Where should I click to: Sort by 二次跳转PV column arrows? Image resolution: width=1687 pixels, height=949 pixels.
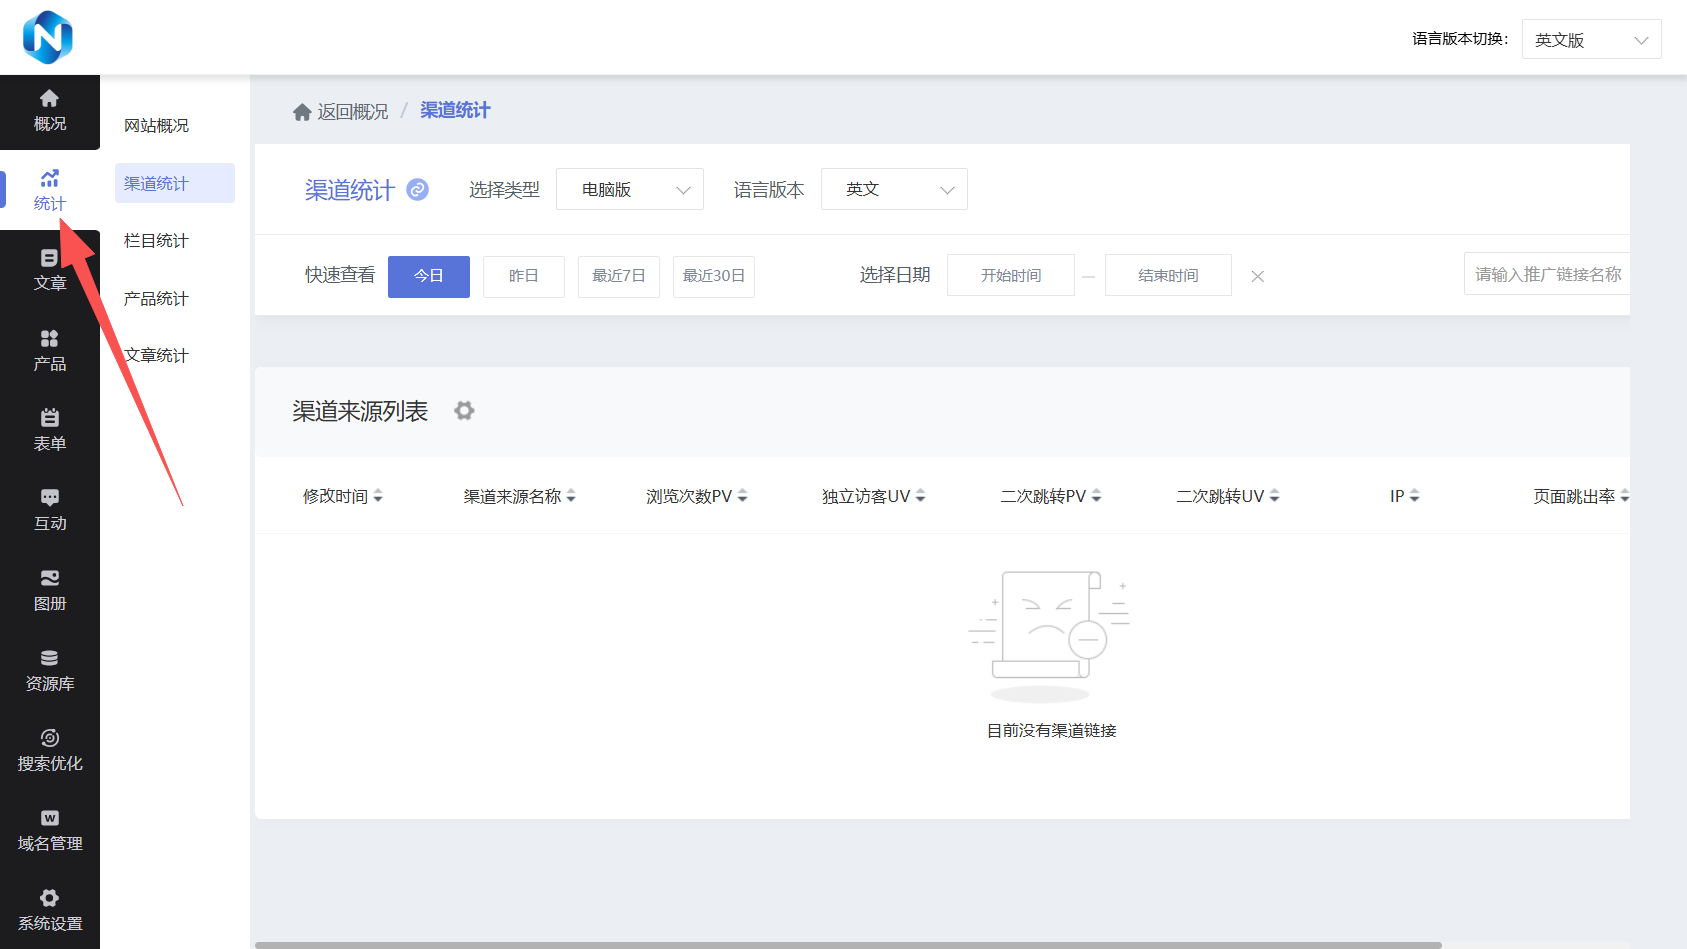coord(1097,496)
